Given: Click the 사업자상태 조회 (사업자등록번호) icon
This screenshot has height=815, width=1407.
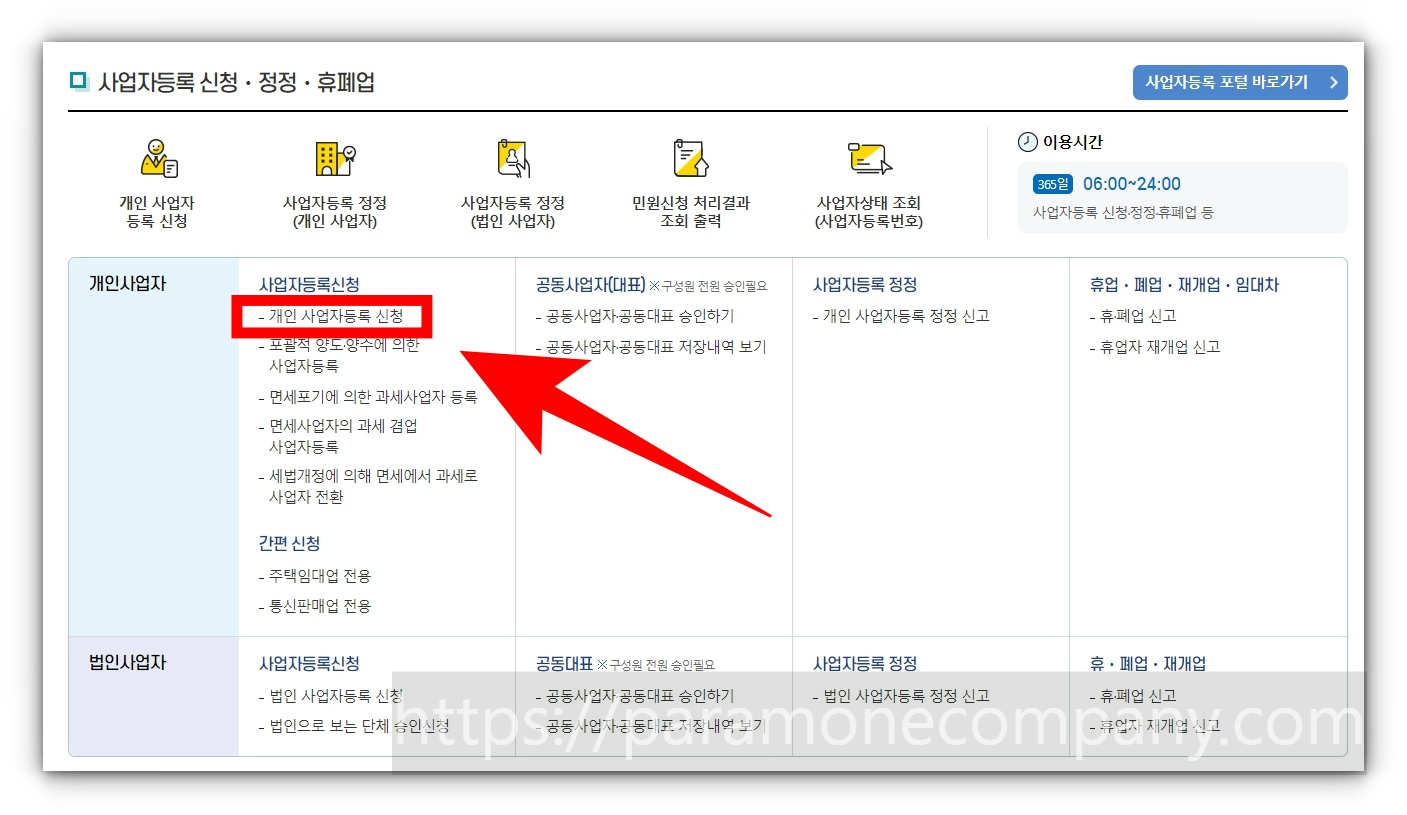Looking at the screenshot, I should 869,159.
